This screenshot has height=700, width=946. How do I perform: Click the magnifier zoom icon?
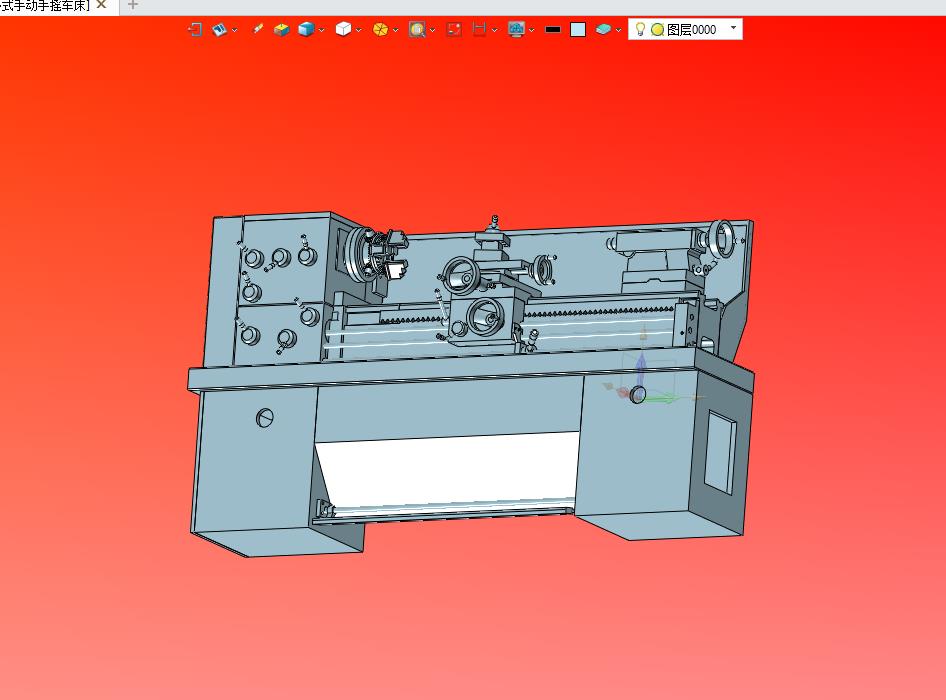417,29
